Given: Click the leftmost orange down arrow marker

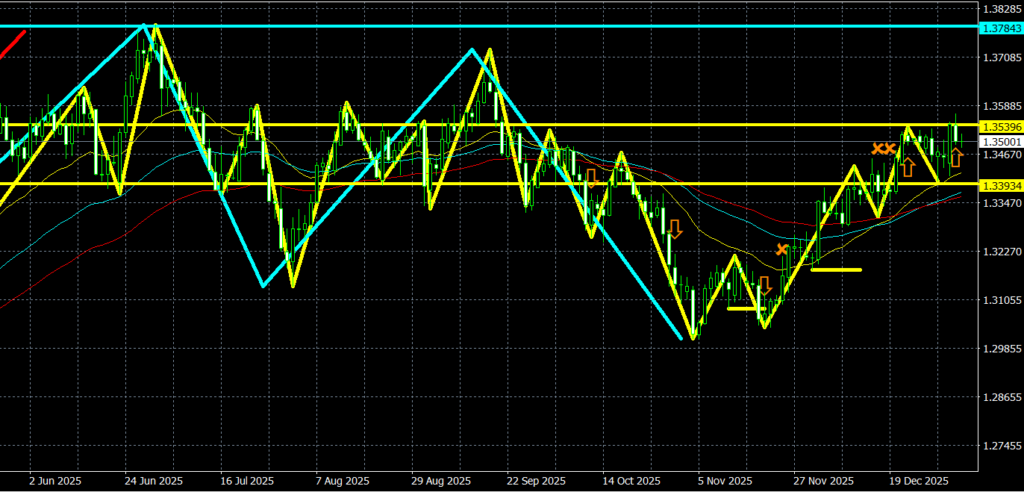Looking at the screenshot, I should (x=591, y=178).
